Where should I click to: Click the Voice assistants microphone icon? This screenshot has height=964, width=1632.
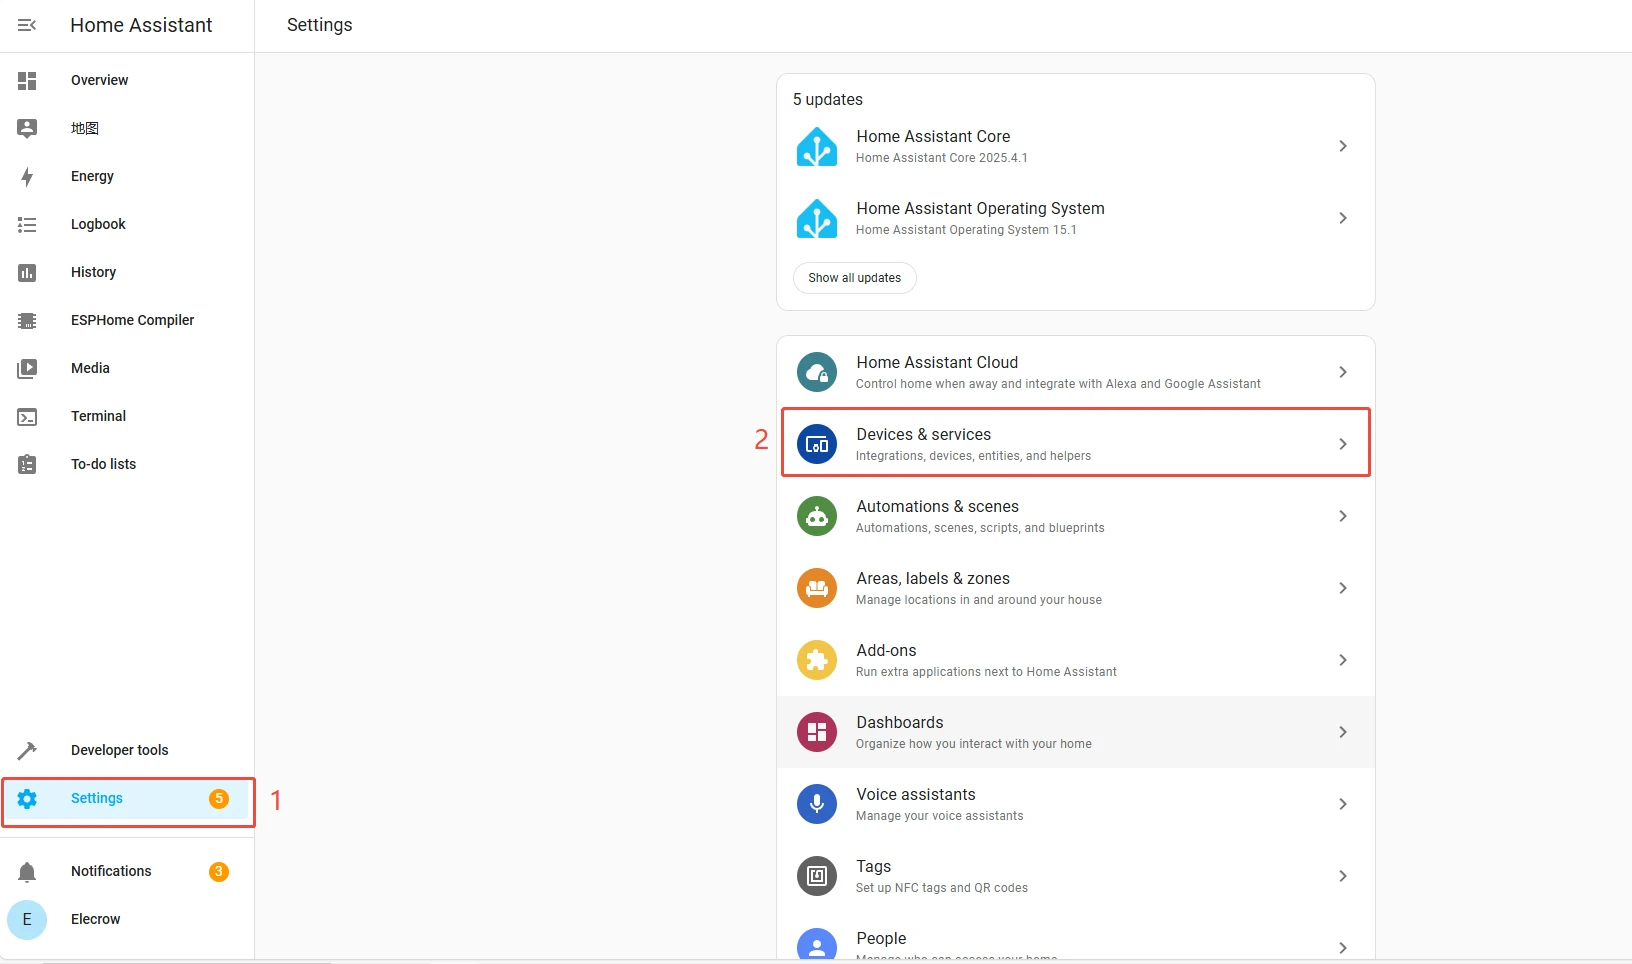pyautogui.click(x=816, y=804)
